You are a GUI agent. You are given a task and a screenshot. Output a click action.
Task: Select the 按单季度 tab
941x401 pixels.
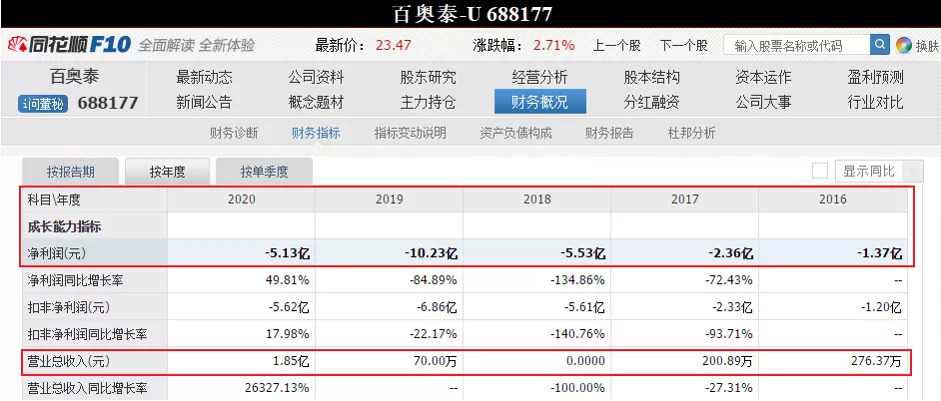coord(265,172)
